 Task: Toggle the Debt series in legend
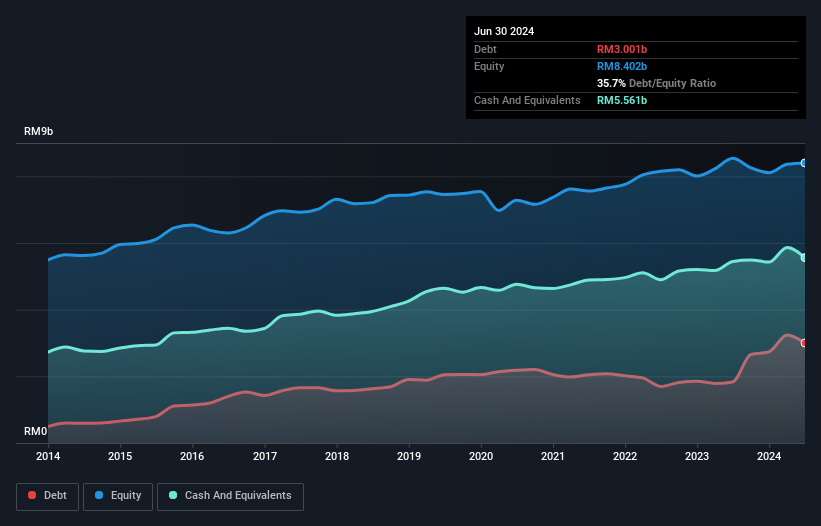tap(48, 496)
